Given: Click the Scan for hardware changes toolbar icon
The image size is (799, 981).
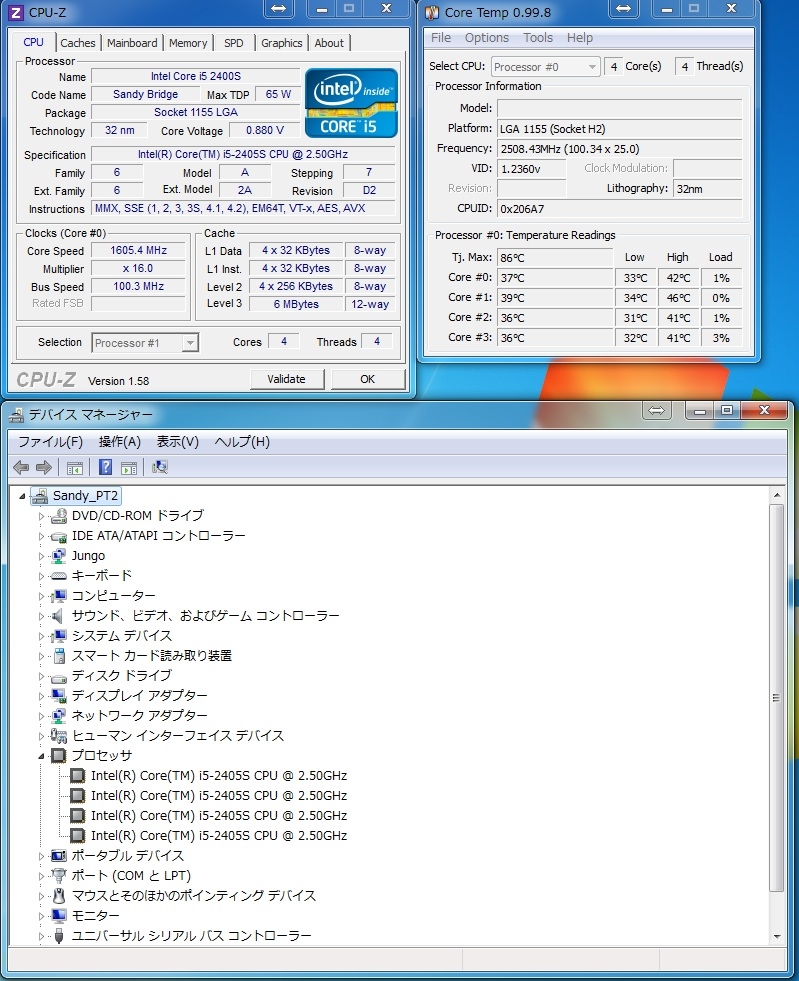Looking at the screenshot, I should (160, 467).
